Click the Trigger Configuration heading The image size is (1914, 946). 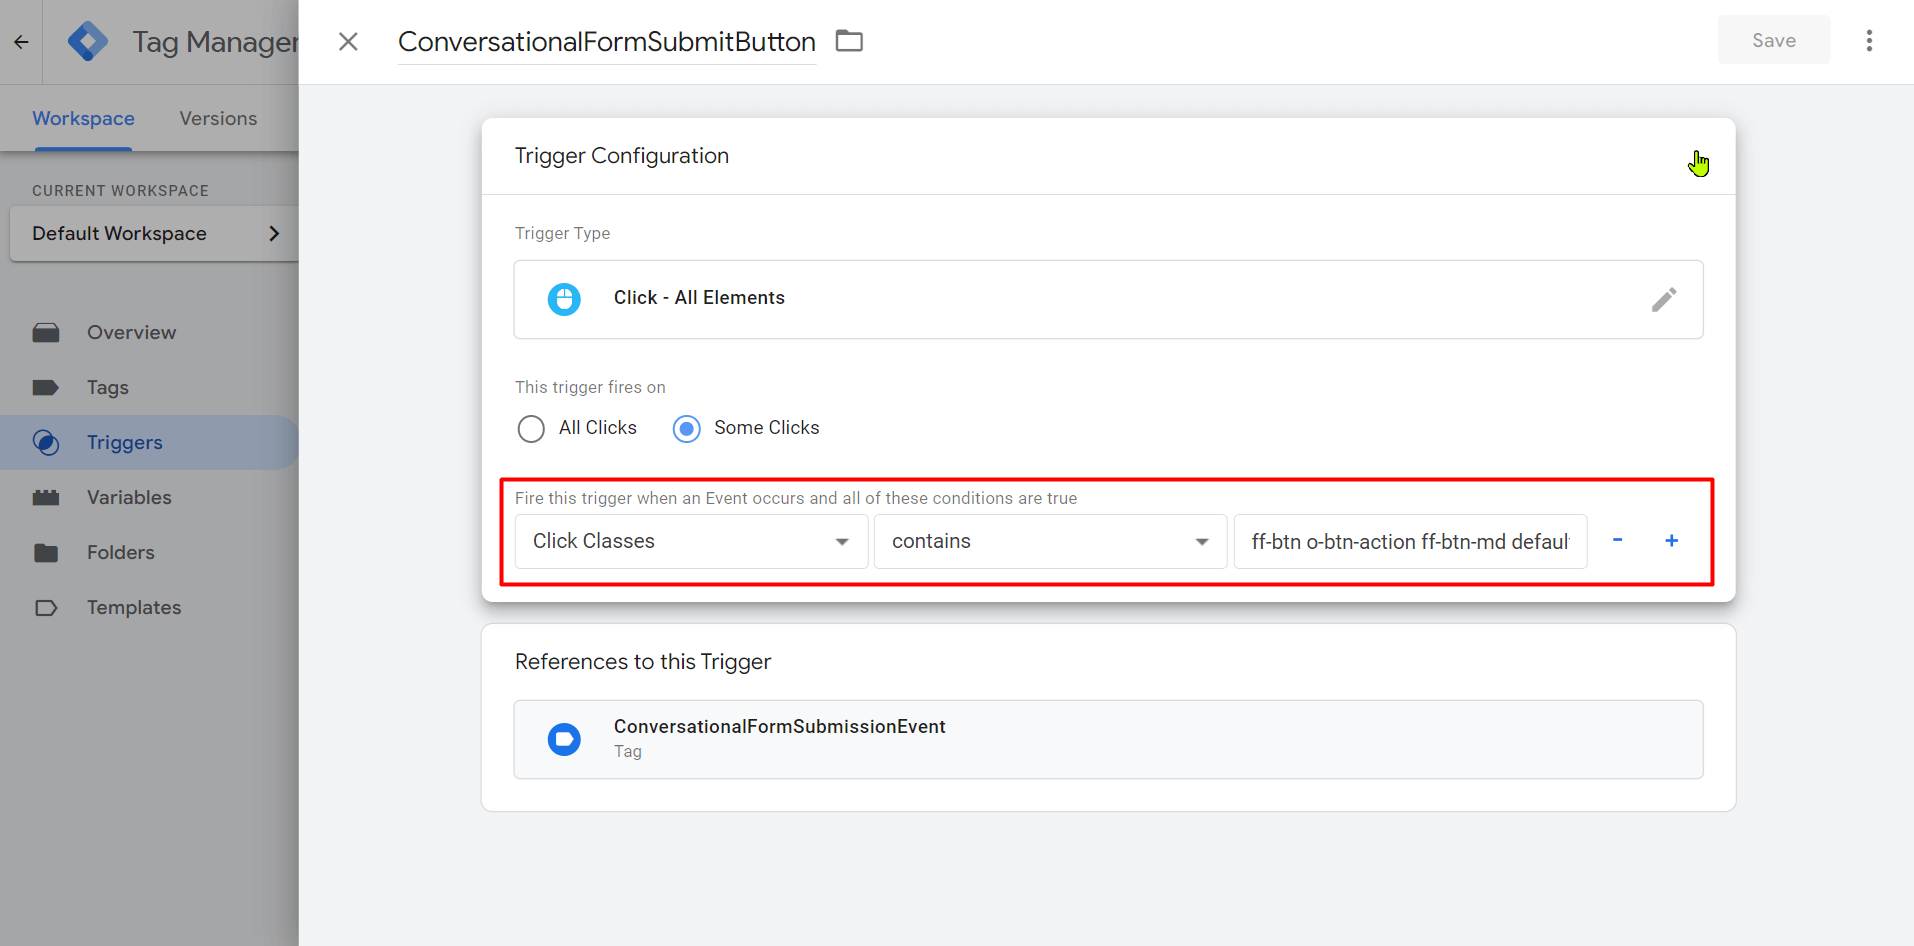click(622, 156)
